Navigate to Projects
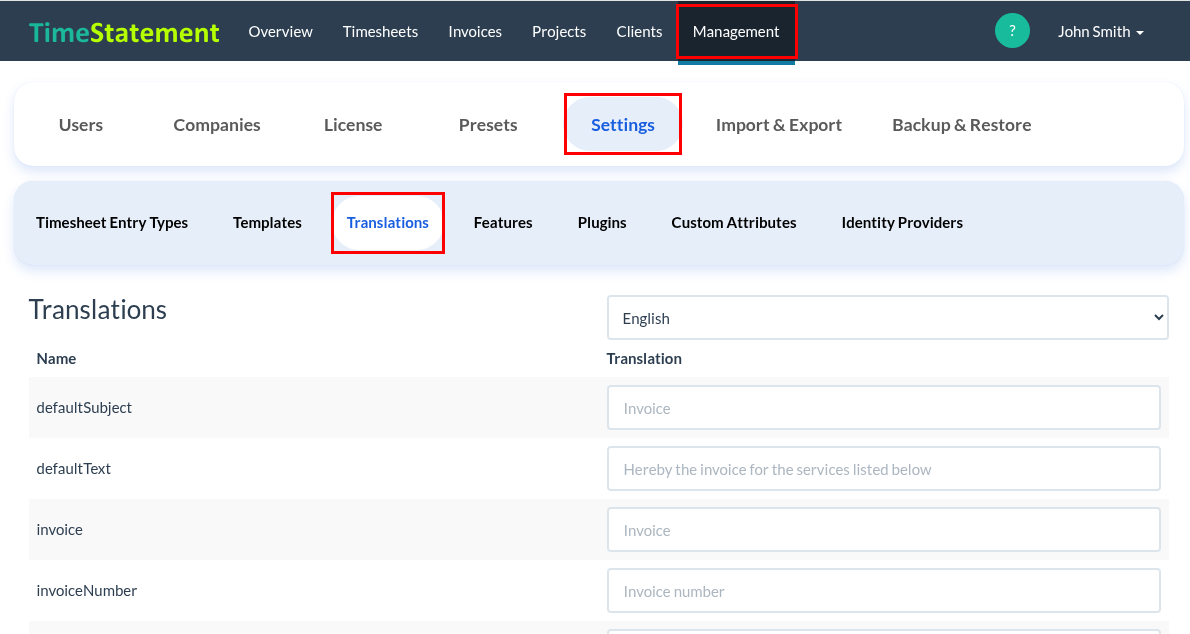The height and width of the screenshot is (634, 1190). pos(559,32)
